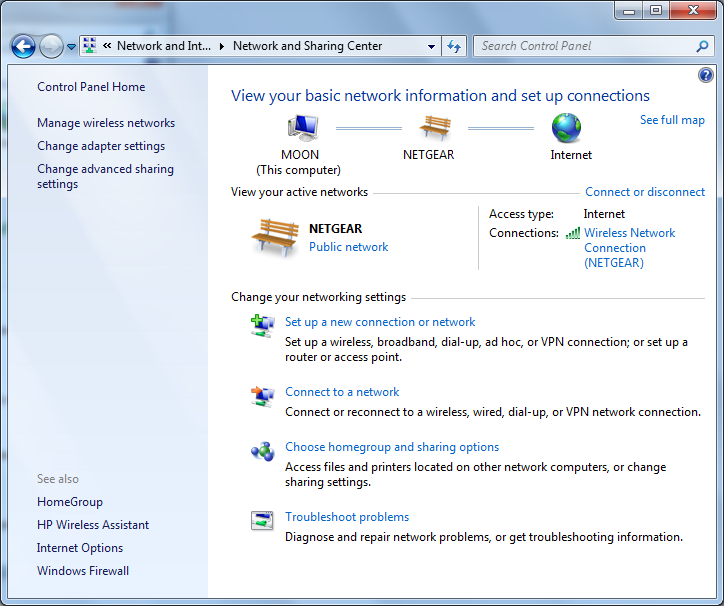Refresh the Network and Sharing Center page
The width and height of the screenshot is (724, 606).
tap(454, 46)
